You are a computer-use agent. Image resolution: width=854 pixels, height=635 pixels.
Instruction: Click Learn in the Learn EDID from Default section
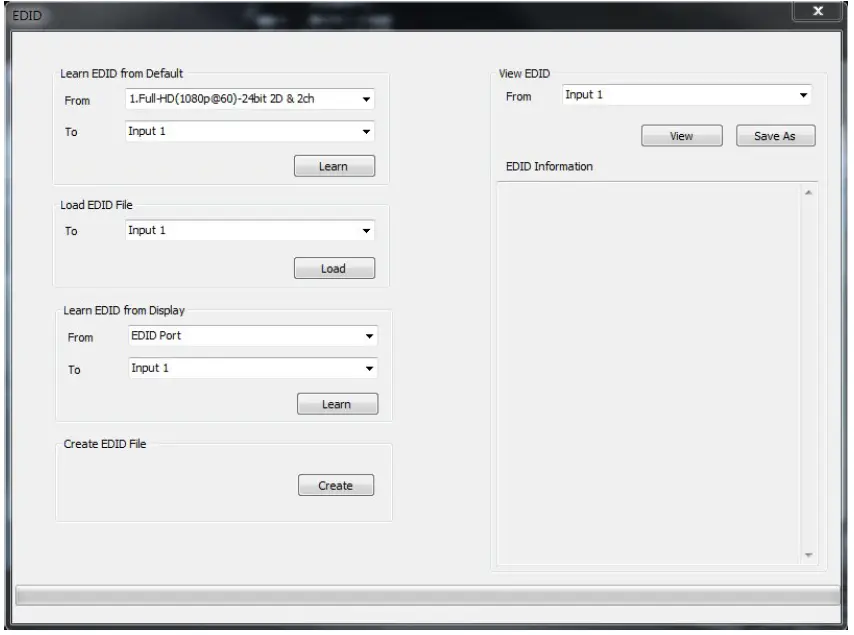click(335, 166)
